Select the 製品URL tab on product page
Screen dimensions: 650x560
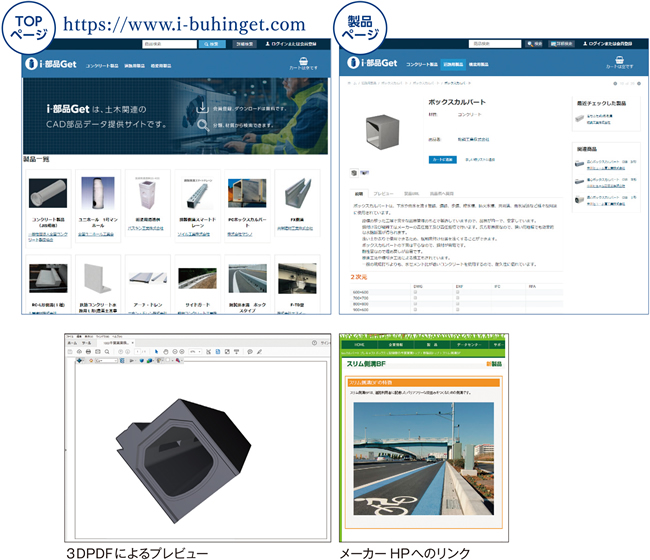[x=411, y=194]
